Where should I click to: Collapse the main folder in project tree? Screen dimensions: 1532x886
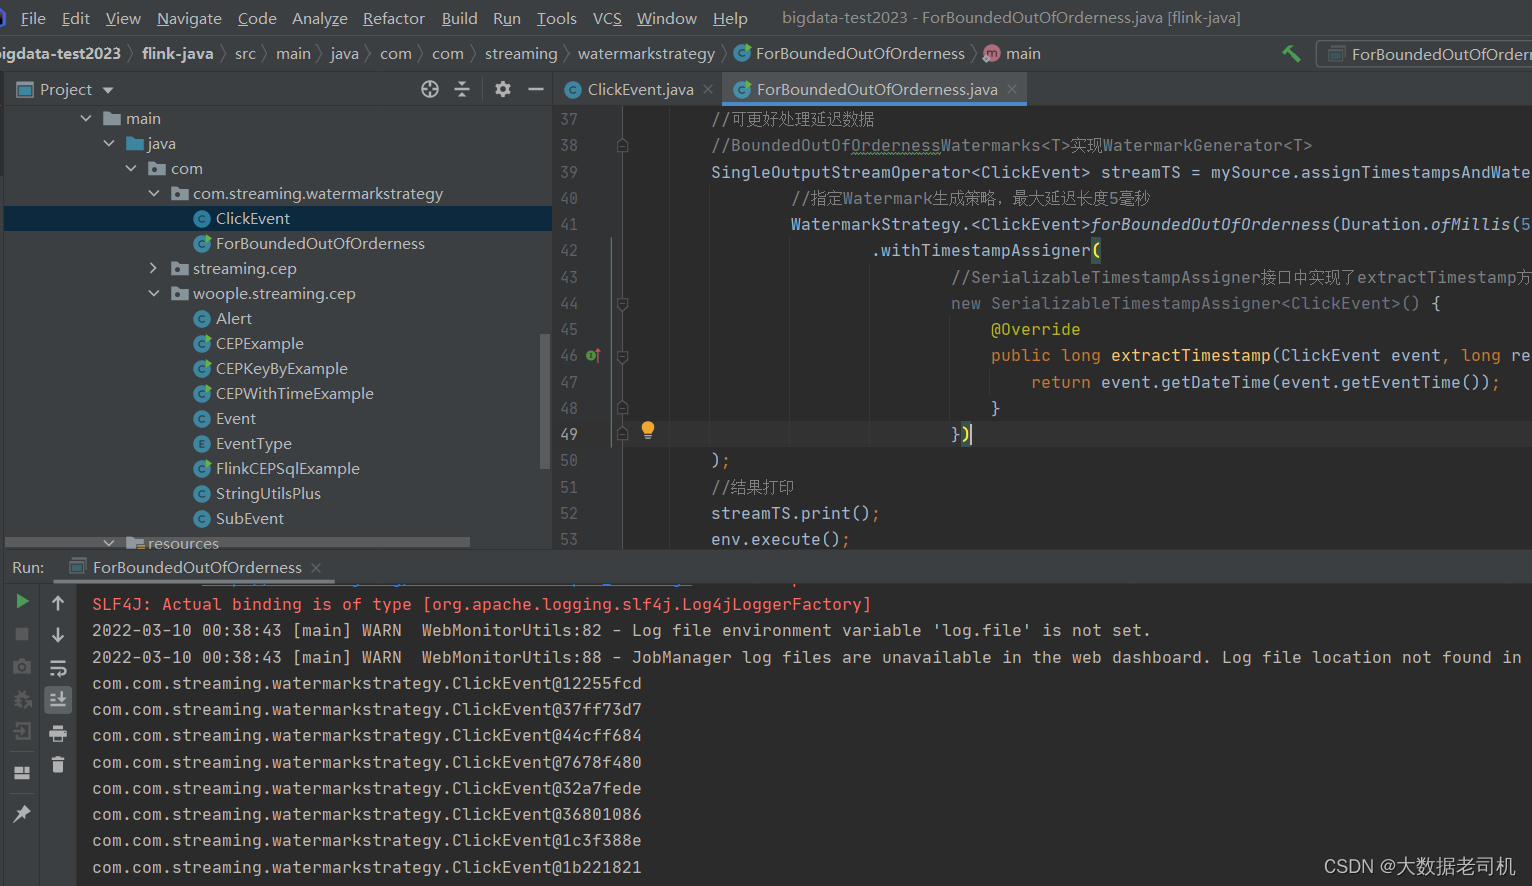click(86, 118)
